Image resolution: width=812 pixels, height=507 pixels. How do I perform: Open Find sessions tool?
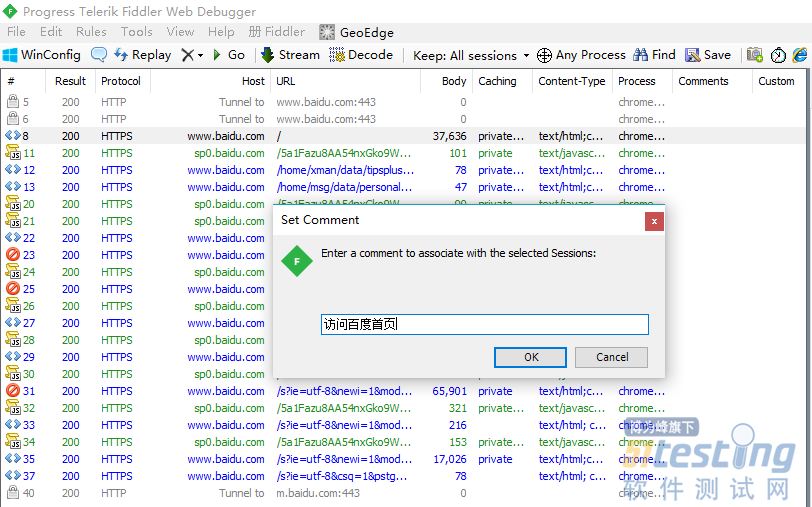click(654, 55)
